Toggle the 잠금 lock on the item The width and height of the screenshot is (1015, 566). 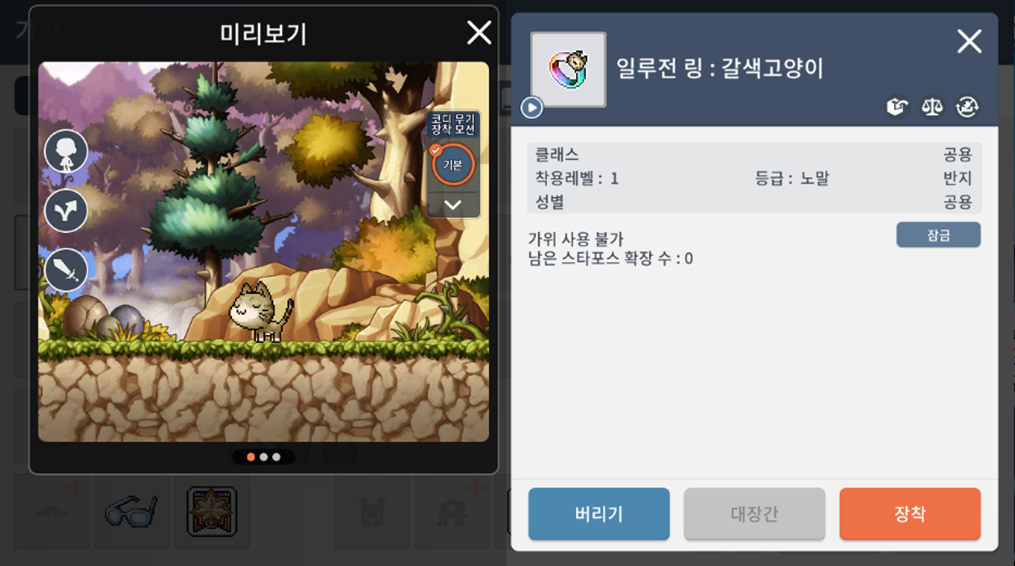(938, 235)
